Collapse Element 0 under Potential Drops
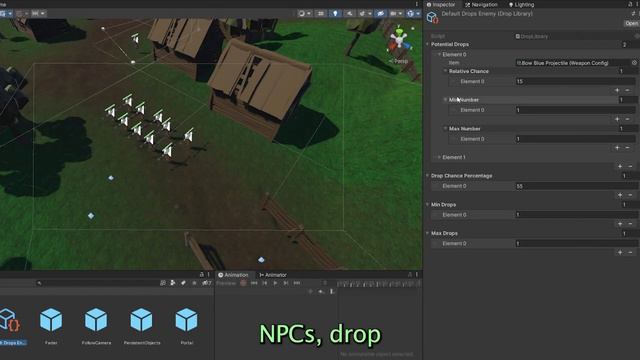Viewport: 640px width, 360px height. coord(439,54)
